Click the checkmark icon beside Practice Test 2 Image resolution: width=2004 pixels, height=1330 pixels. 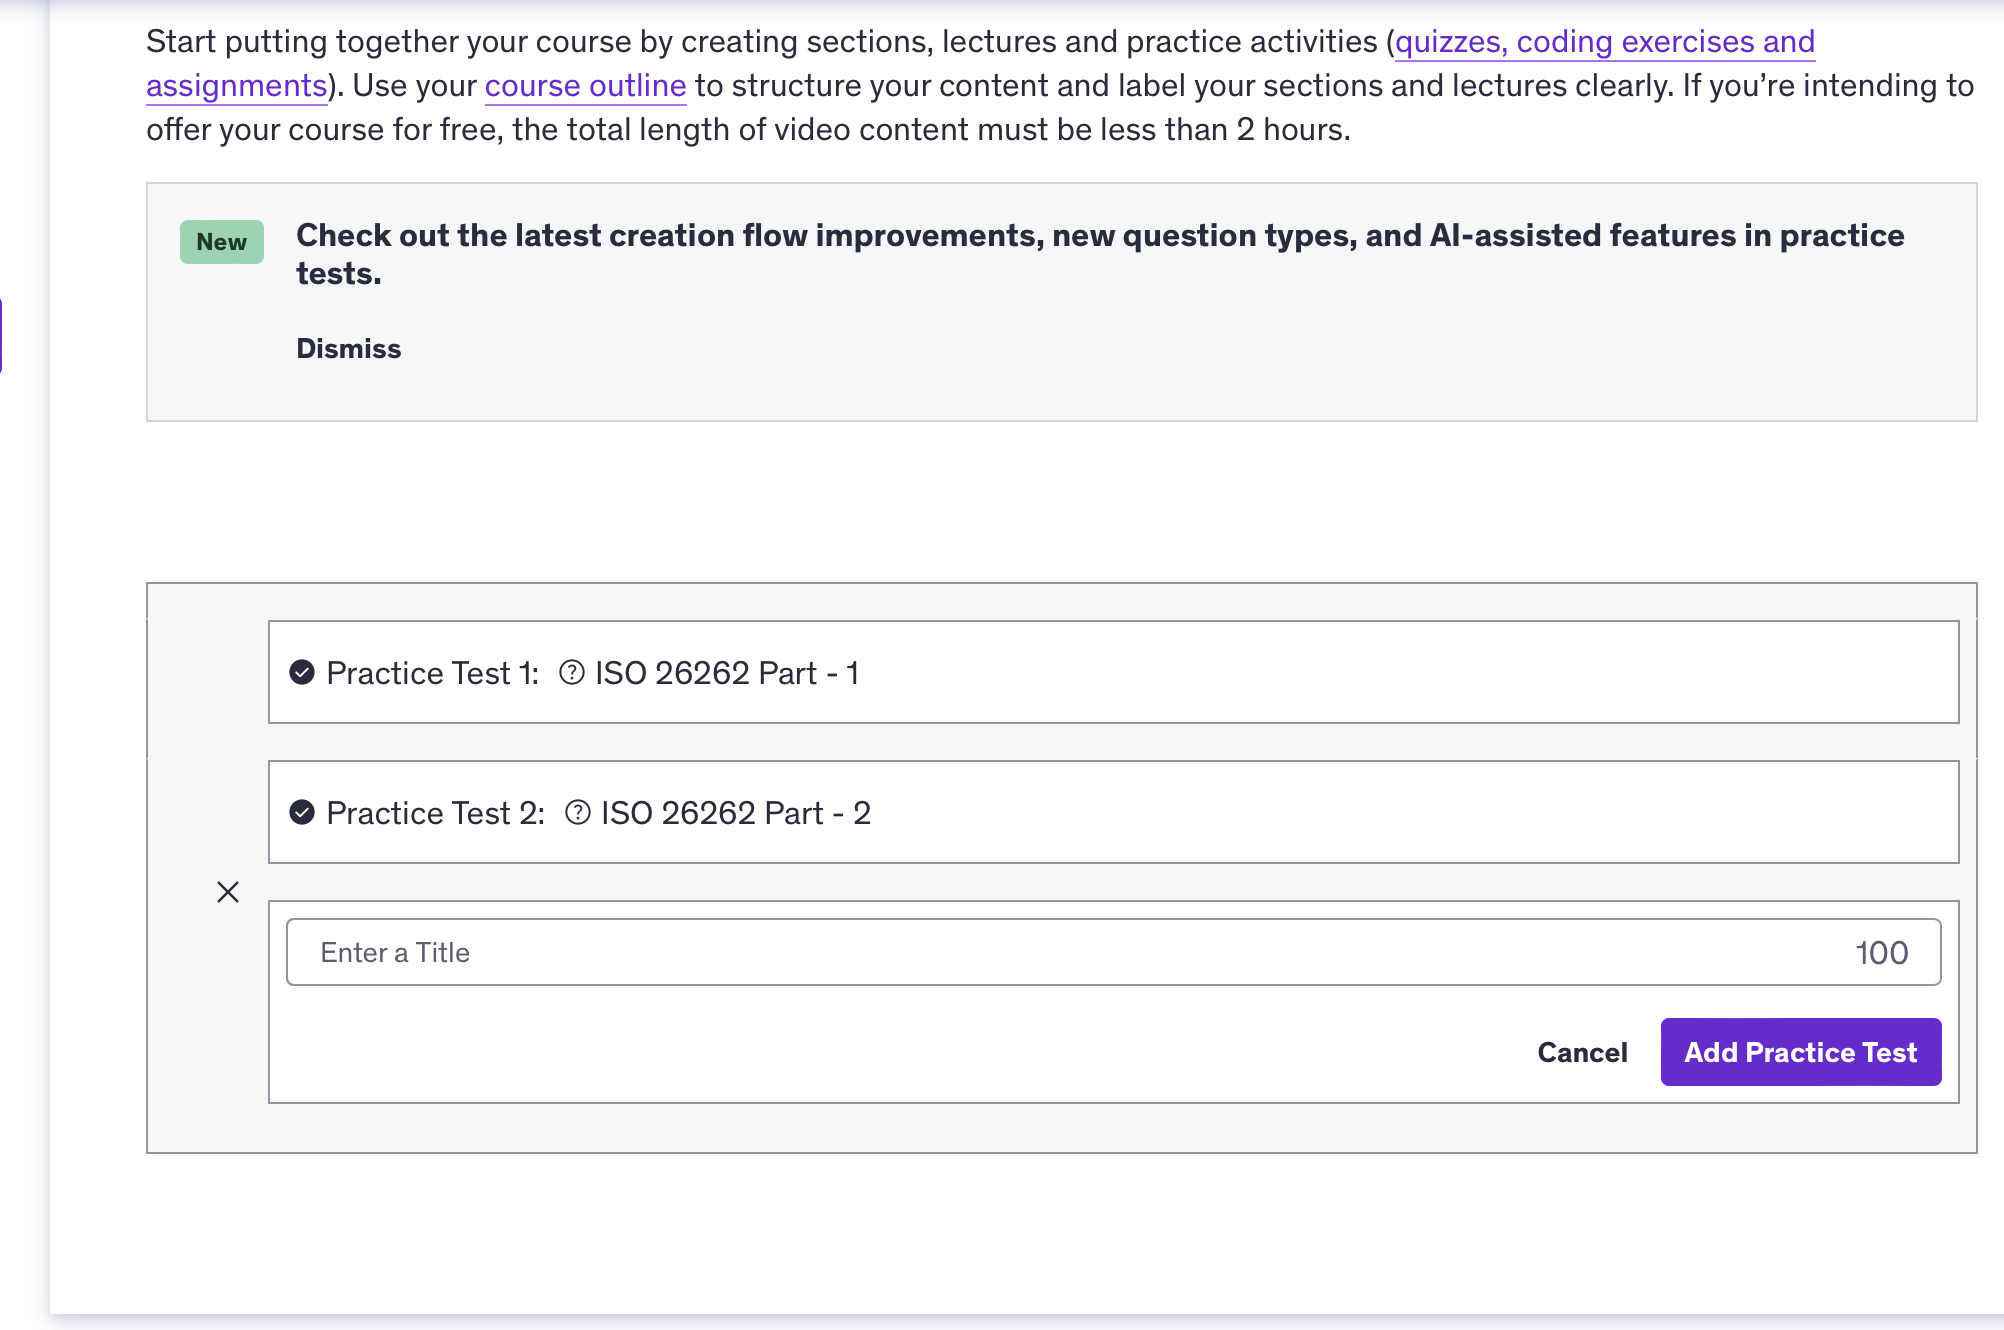pyautogui.click(x=302, y=812)
